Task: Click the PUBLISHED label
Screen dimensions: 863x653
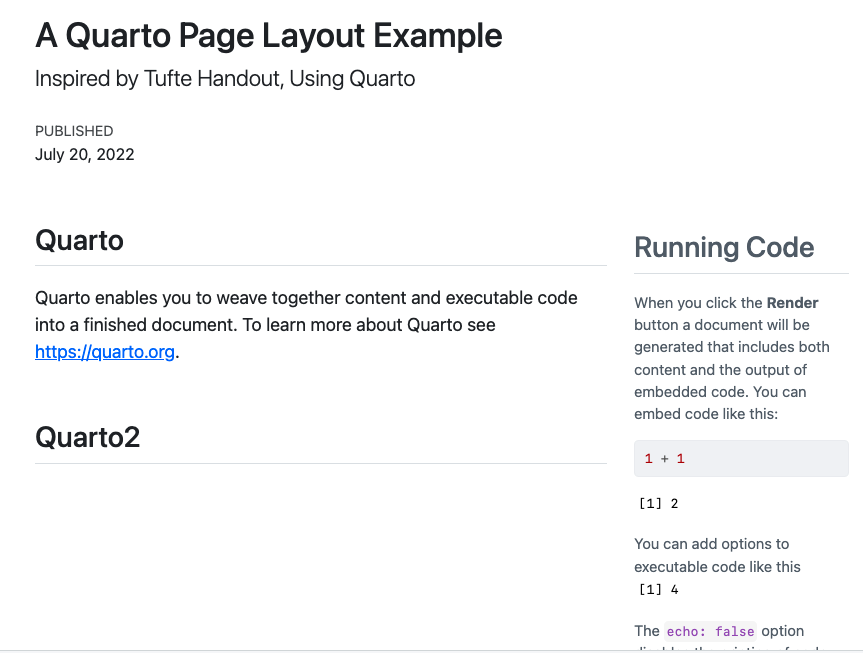Action: point(74,131)
